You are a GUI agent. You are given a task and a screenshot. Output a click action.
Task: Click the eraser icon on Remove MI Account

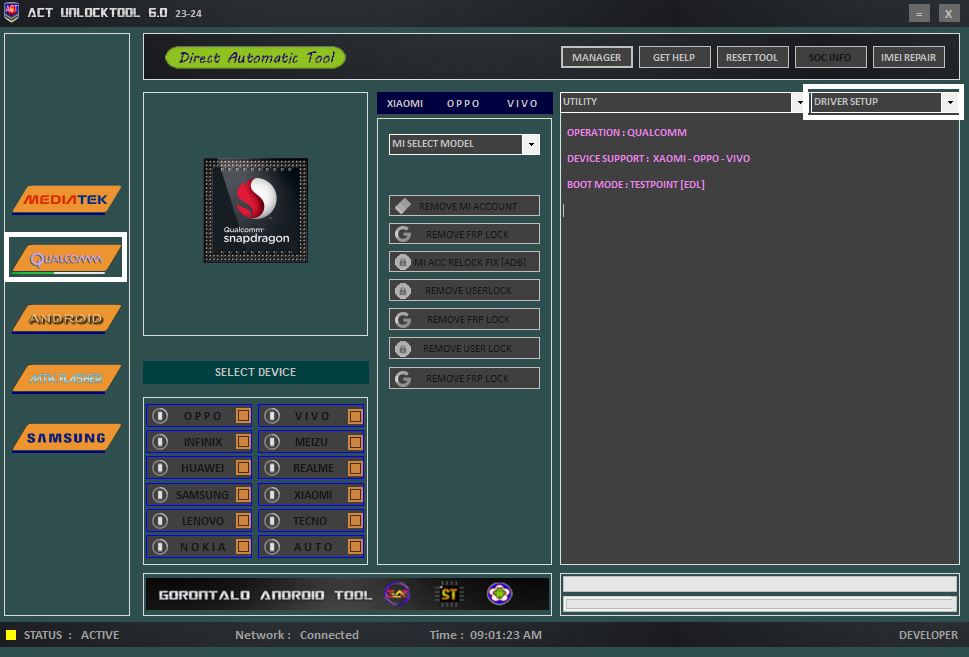pyautogui.click(x=403, y=206)
